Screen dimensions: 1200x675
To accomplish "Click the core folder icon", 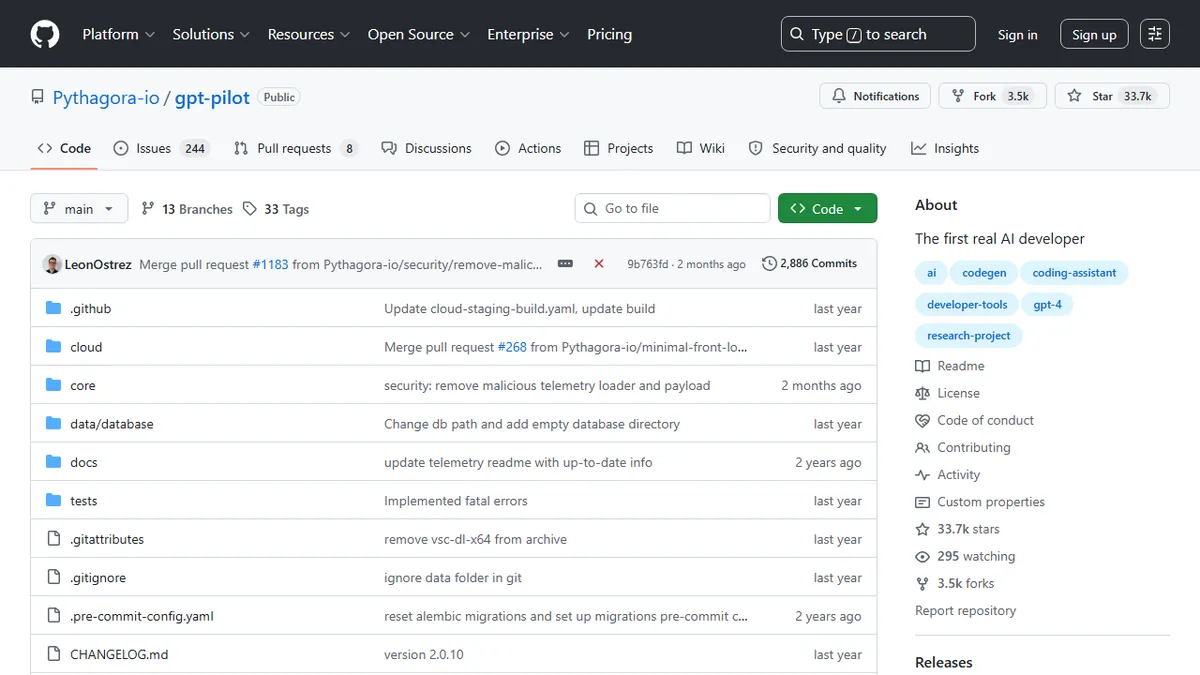I will [x=54, y=385].
